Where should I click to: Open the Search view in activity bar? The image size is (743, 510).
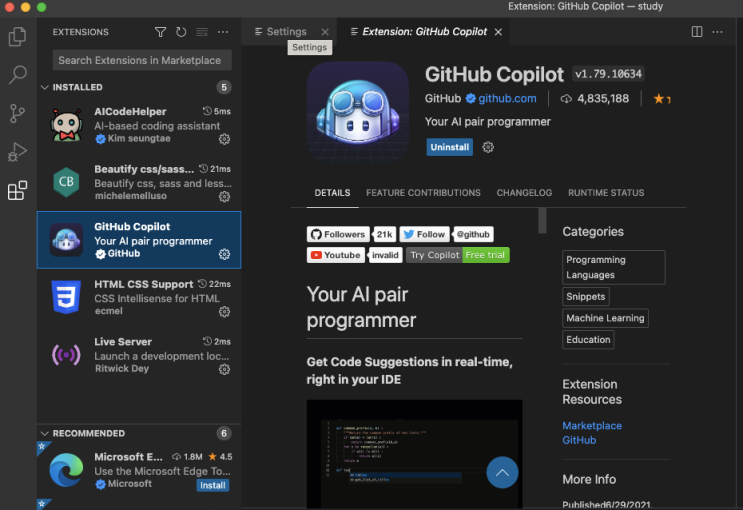[18, 74]
